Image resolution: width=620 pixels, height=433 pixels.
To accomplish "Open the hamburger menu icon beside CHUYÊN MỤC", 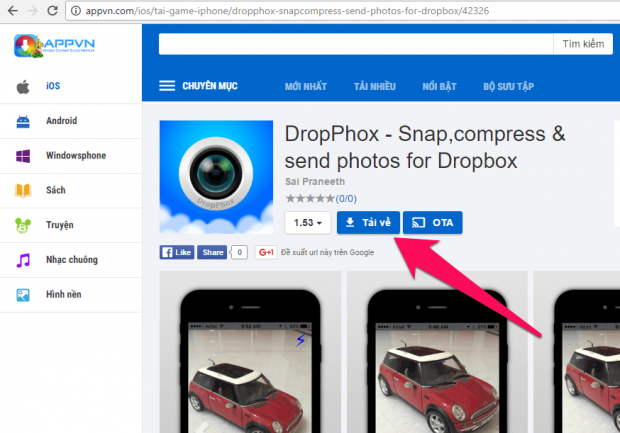I will click(x=167, y=86).
